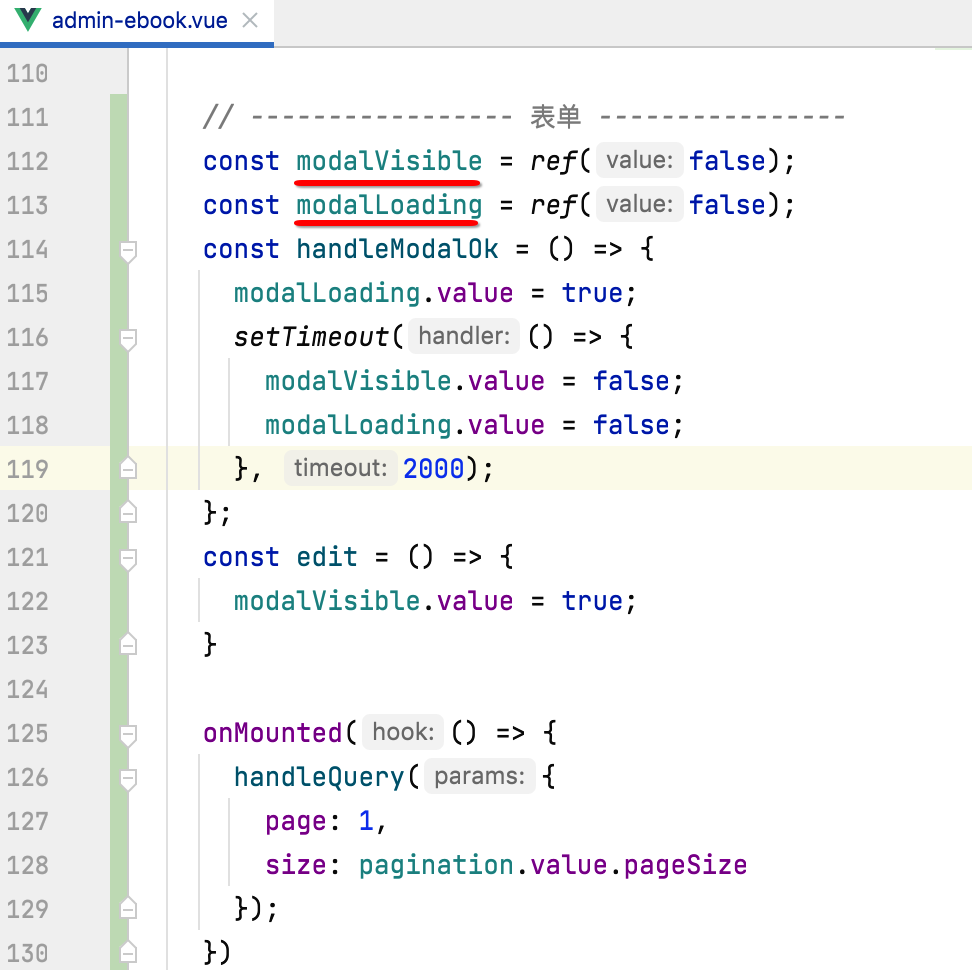Click the pagination identifier on line 128

pos(436,865)
